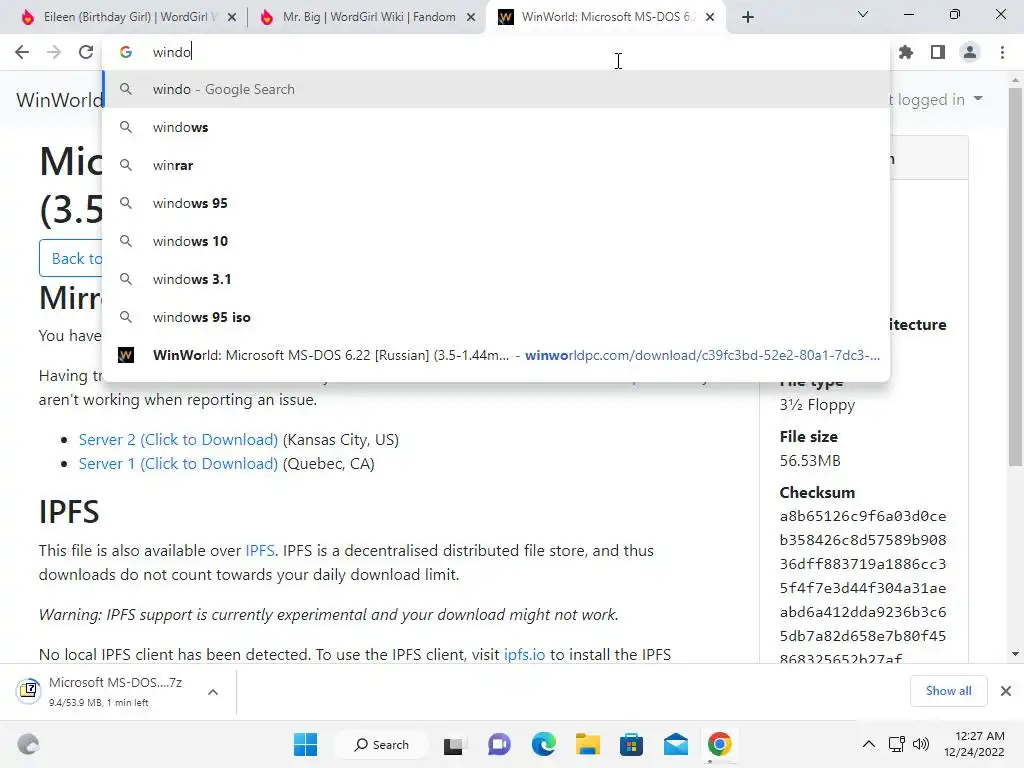Close the Mr. Big WordGirl Wiki tab

(471, 17)
